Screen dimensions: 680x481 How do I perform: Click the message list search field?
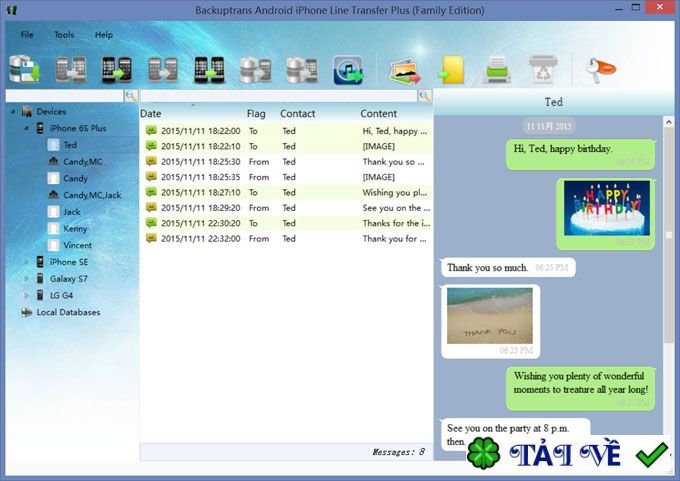279,96
